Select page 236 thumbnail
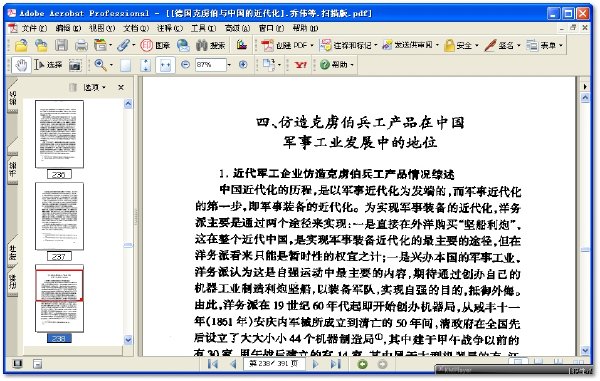Image resolution: width=600 pixels, height=381 pixels. point(59,134)
